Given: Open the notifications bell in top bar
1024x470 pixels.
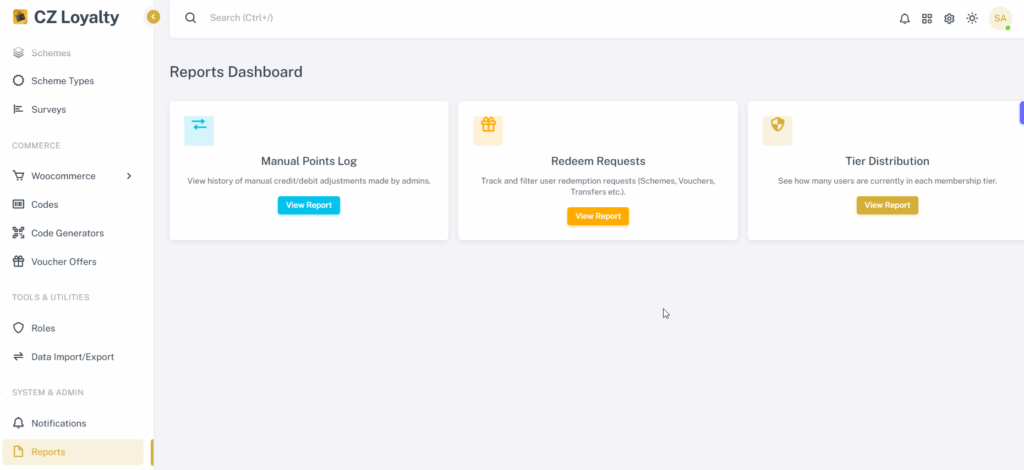Looking at the screenshot, I should (x=904, y=19).
